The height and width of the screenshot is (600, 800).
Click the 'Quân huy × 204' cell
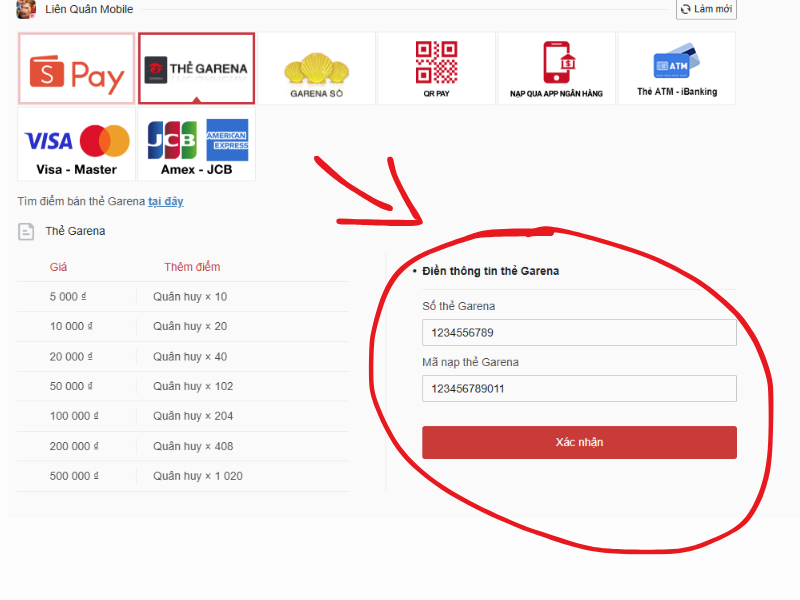tap(193, 416)
